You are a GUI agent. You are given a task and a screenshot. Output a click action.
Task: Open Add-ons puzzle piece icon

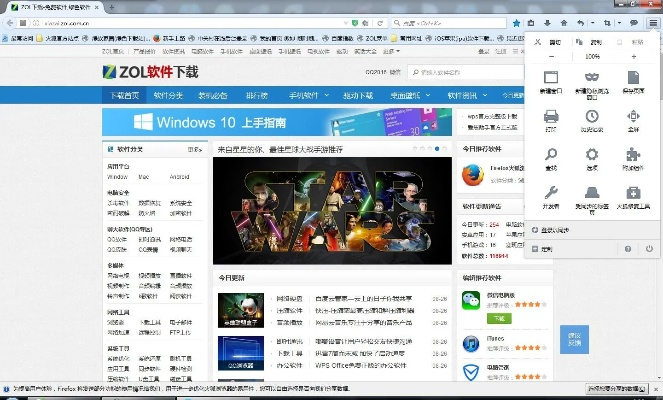(x=634, y=155)
